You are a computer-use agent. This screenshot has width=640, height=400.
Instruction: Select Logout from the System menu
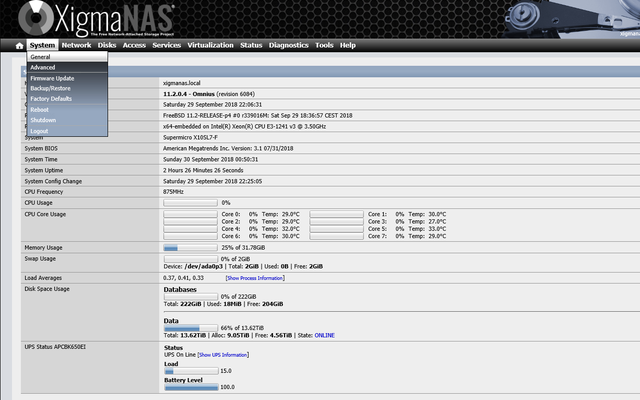(67, 131)
